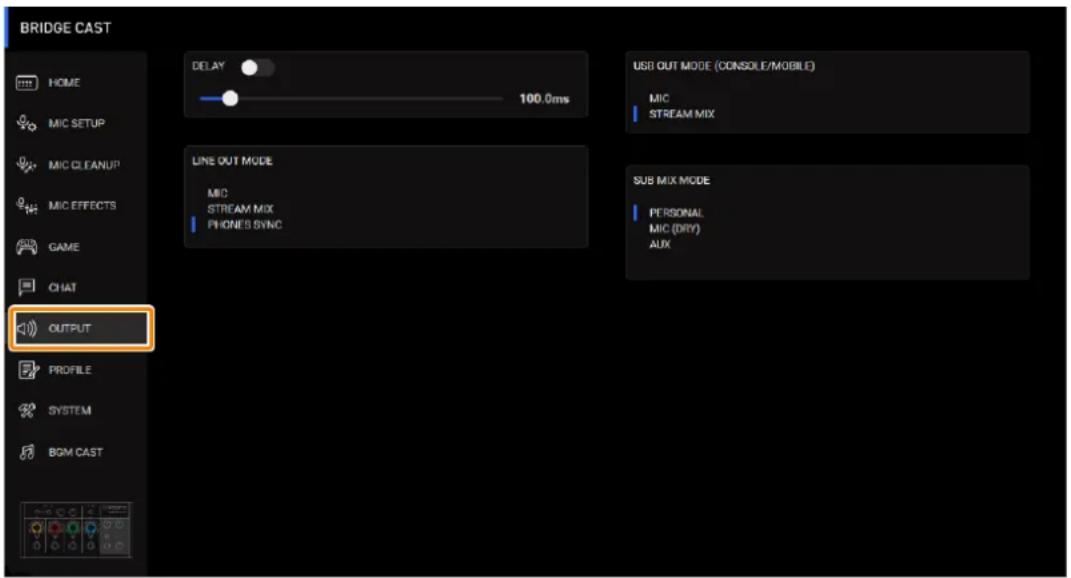Image resolution: width=1071 pixels, height=578 pixels.
Task: Click the Chat speech bubble icon
Action: tap(27, 287)
